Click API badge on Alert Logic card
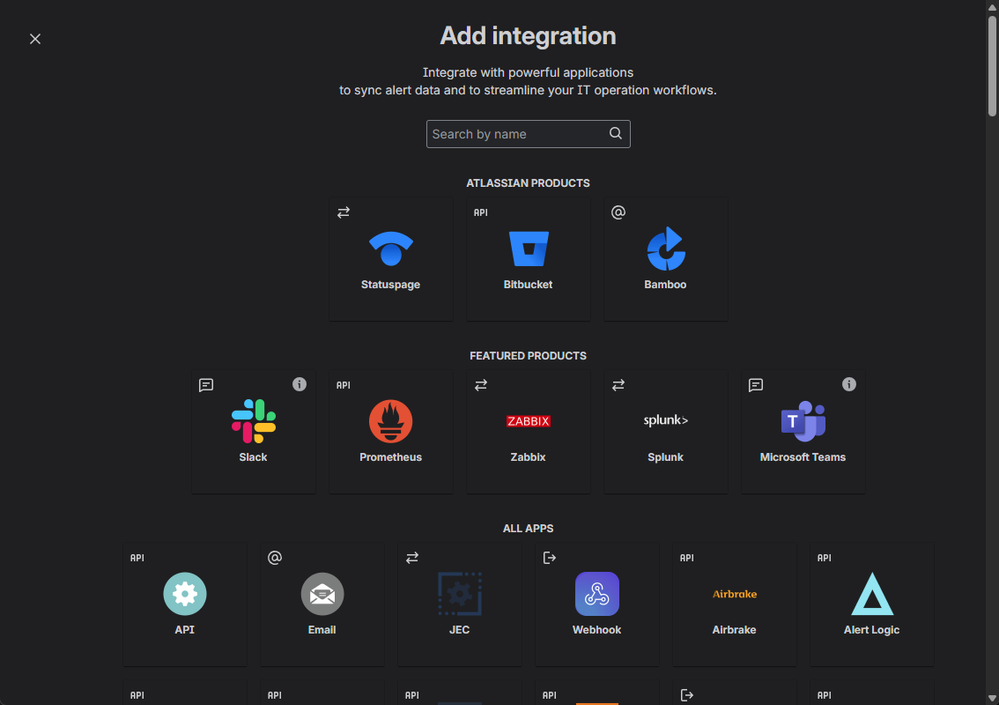The image size is (999, 705). pyautogui.click(x=824, y=557)
